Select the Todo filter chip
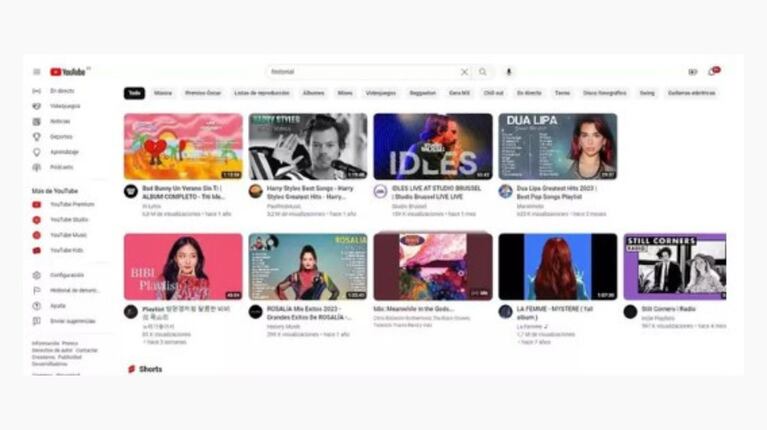This screenshot has height=430, width=767. [x=134, y=93]
